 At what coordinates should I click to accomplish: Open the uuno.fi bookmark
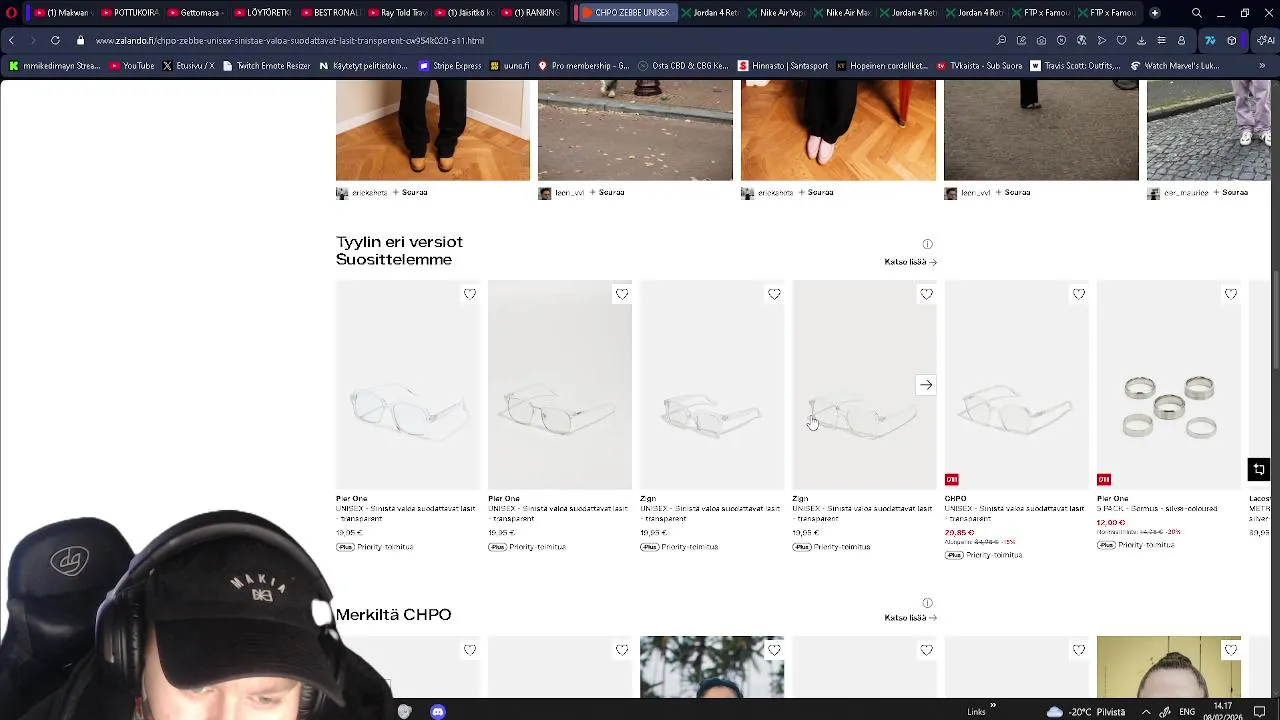pyautogui.click(x=509, y=66)
